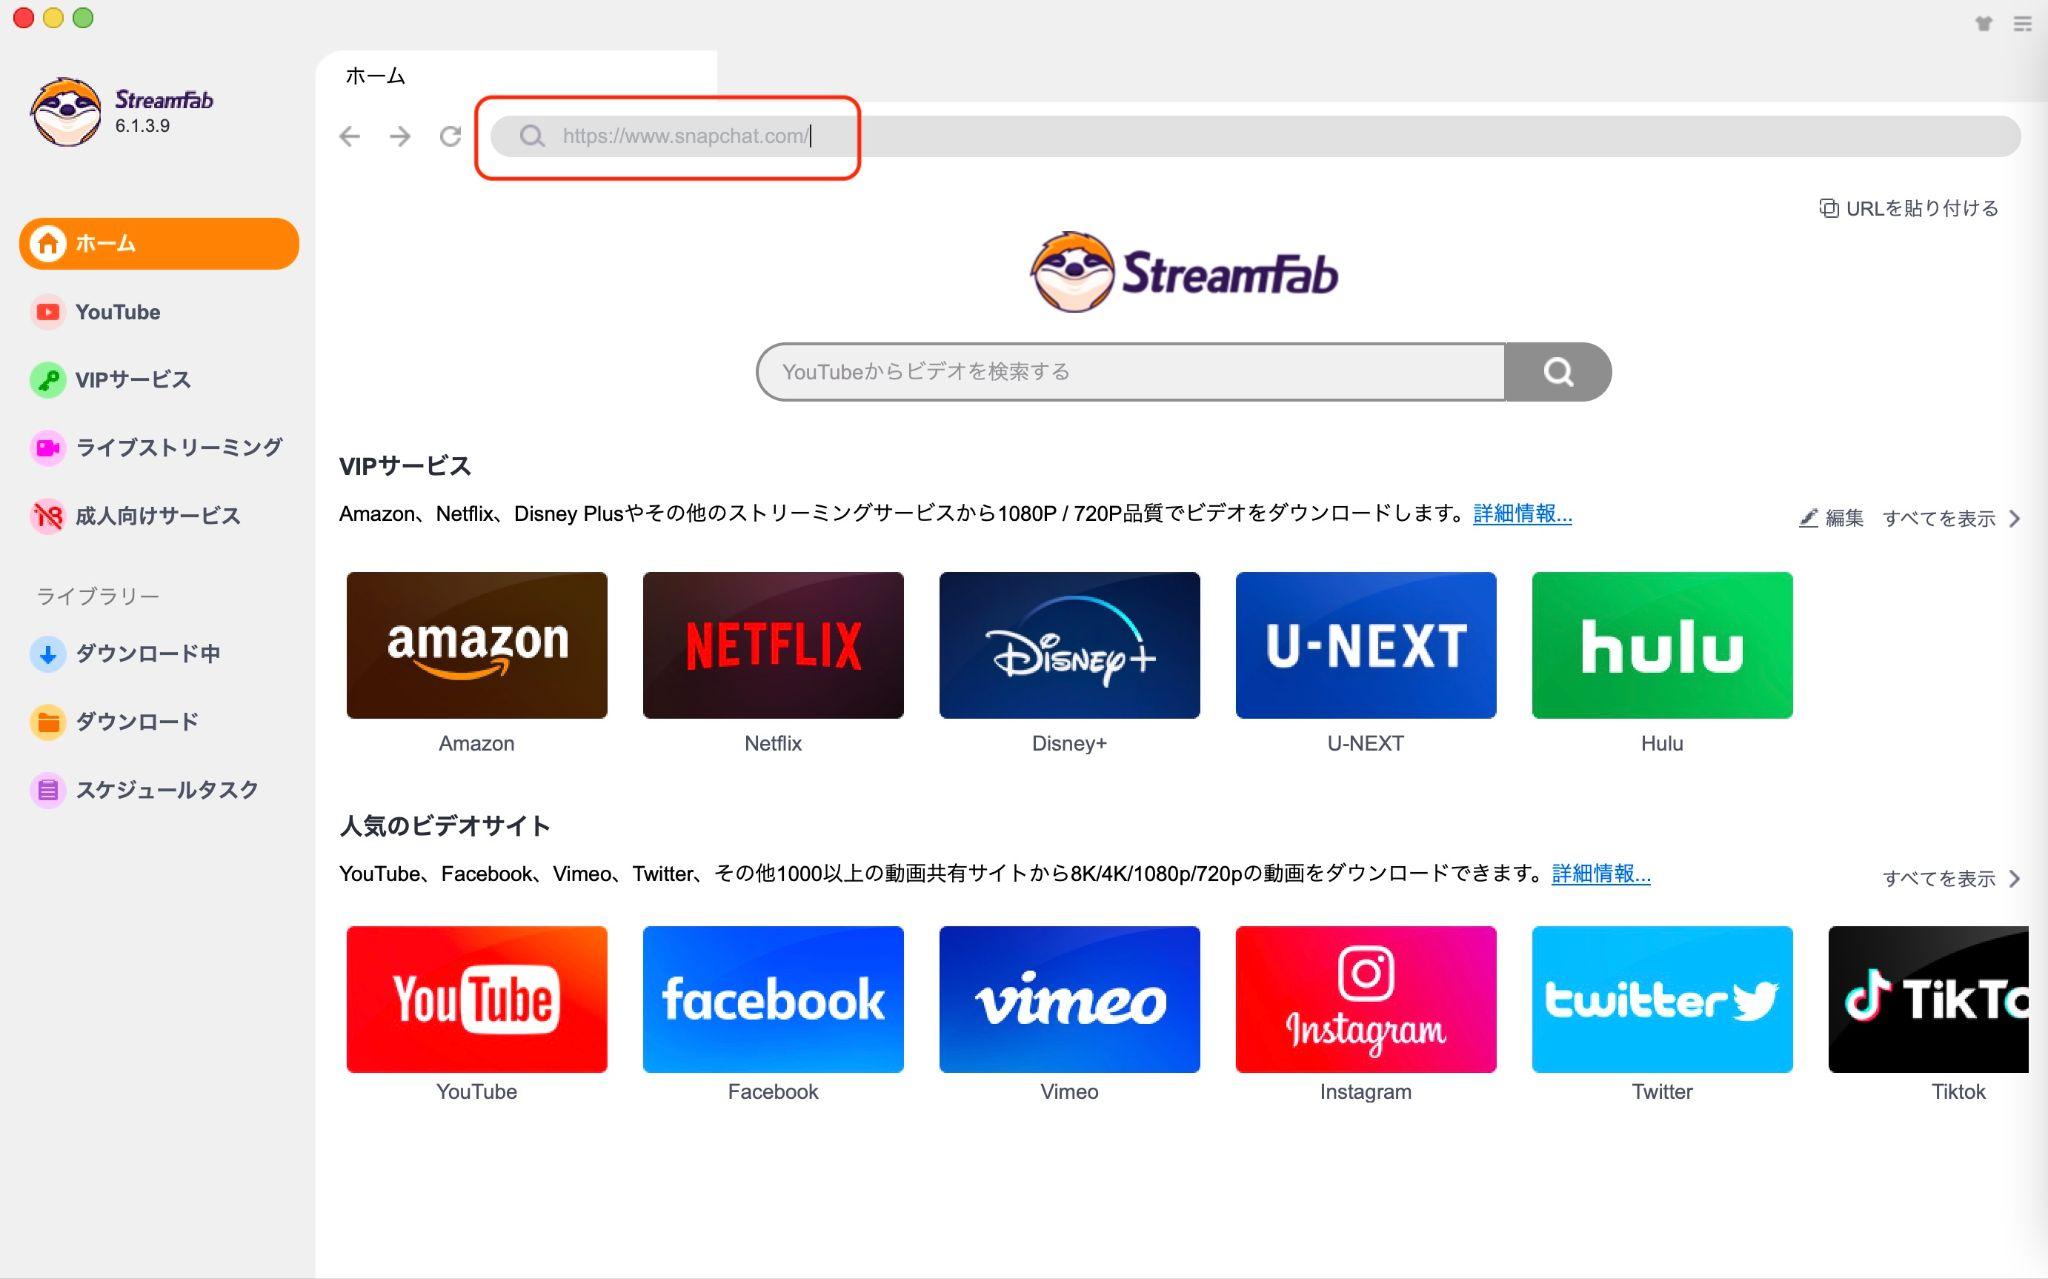The width and height of the screenshot is (2048, 1279).
Task: Open the Disney+ service tile
Action: [x=1069, y=645]
